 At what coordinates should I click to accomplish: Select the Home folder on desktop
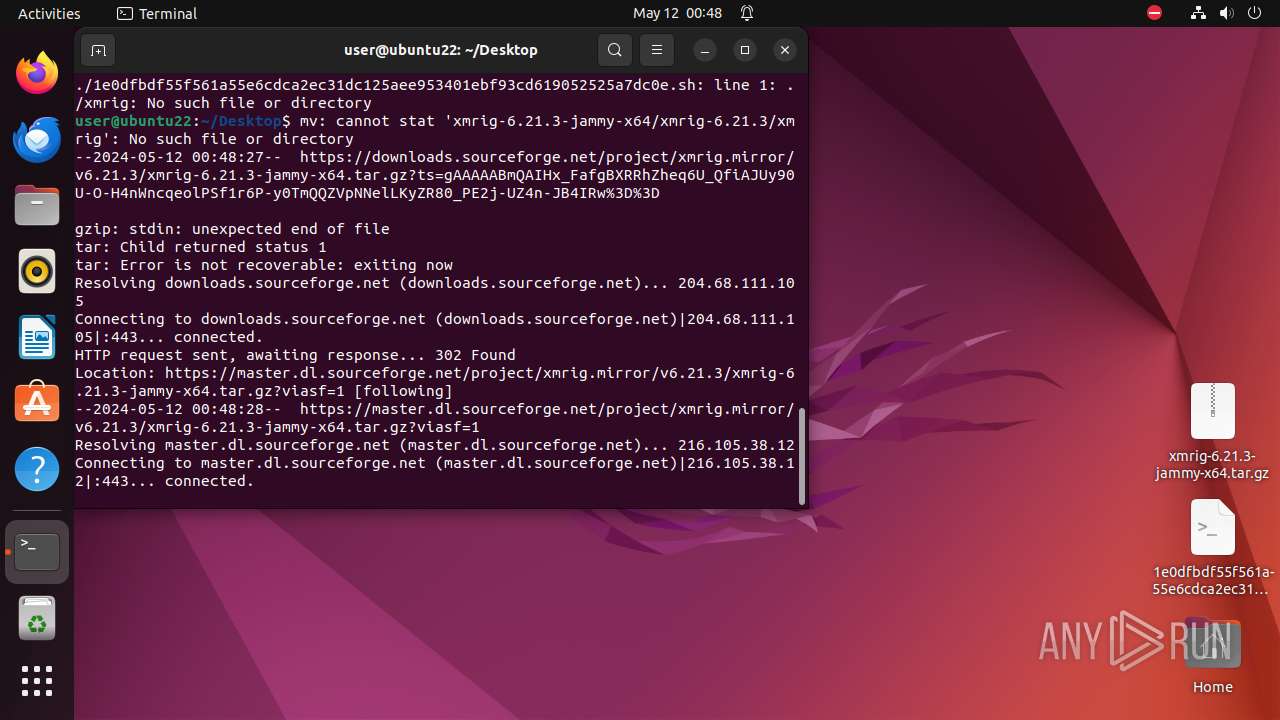(x=1212, y=655)
